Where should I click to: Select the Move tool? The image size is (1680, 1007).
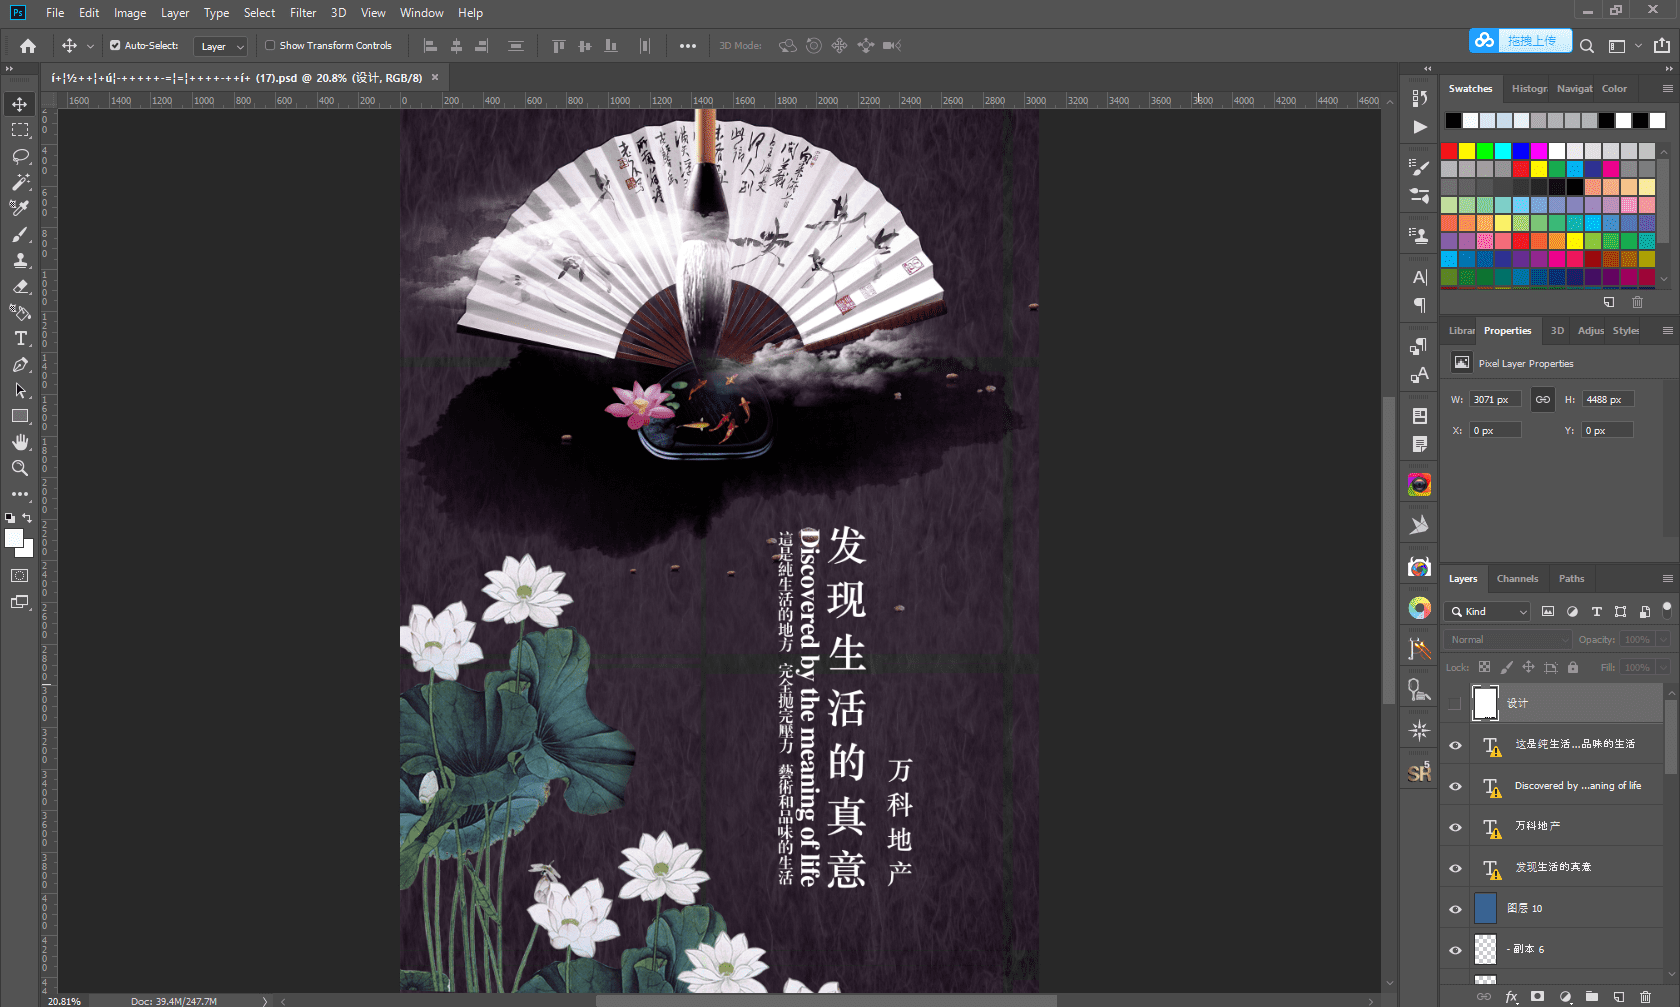pos(20,103)
